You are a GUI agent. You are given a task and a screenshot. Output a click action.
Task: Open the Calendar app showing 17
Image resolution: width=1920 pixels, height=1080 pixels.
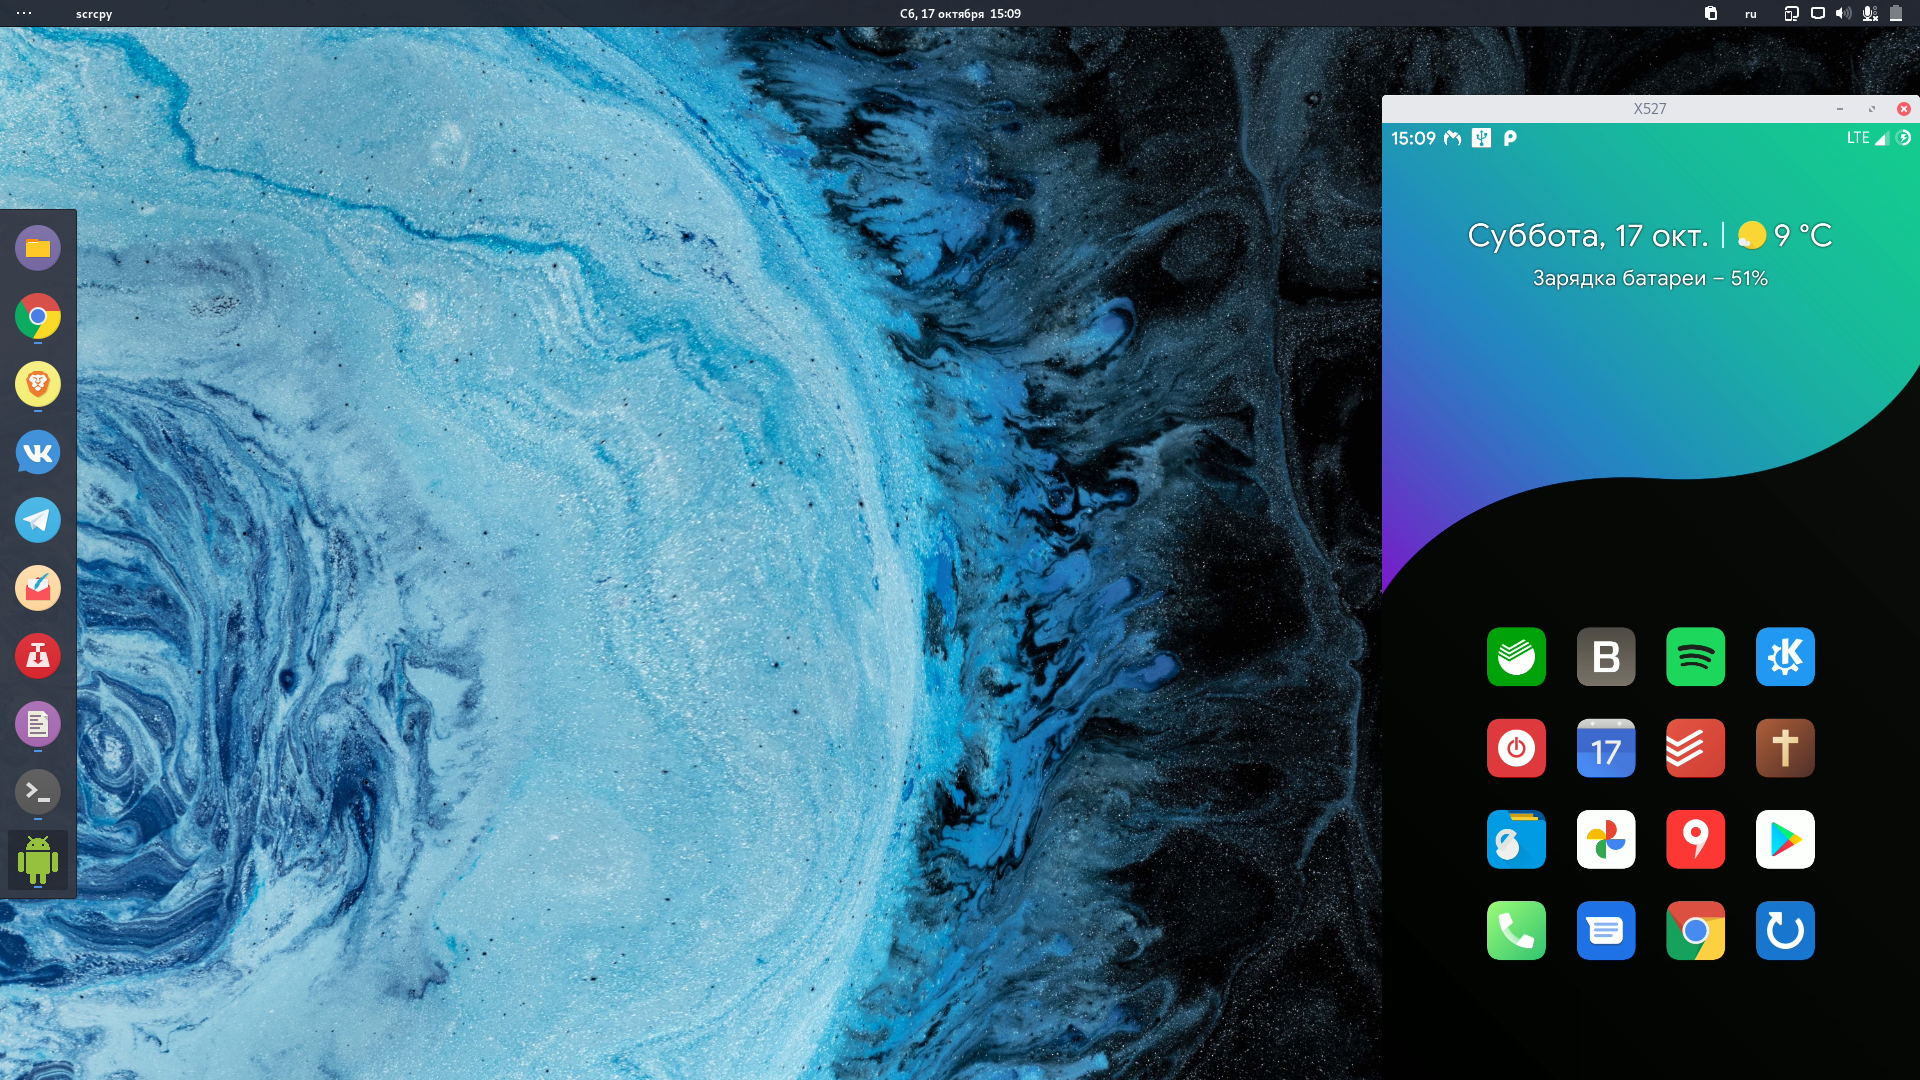[x=1606, y=748]
